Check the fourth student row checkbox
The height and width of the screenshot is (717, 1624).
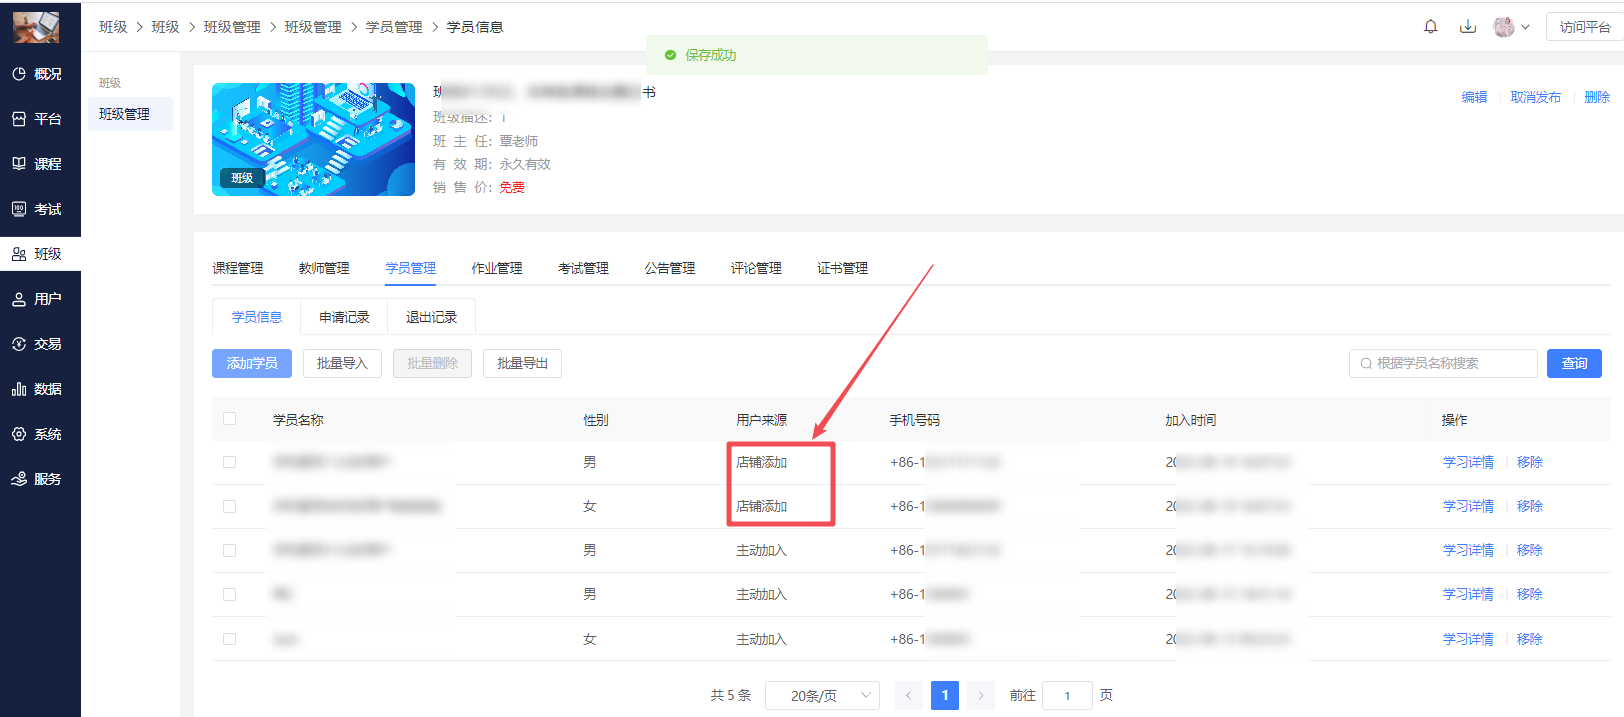230,594
